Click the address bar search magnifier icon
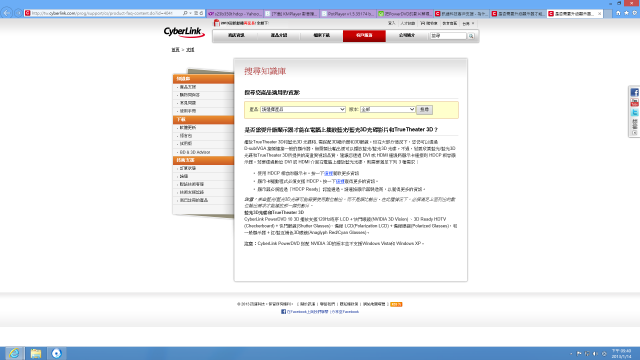 185,13
